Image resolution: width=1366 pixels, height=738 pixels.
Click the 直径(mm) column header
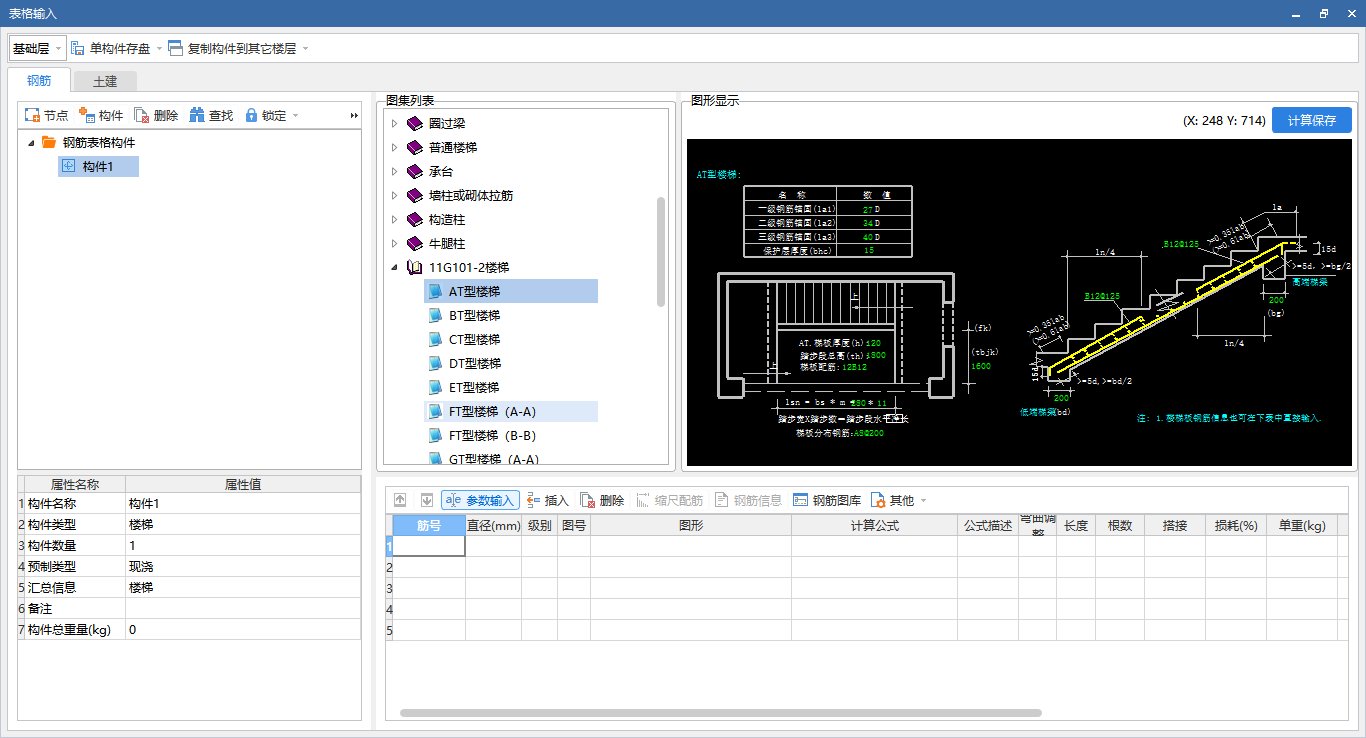pyautogui.click(x=493, y=525)
